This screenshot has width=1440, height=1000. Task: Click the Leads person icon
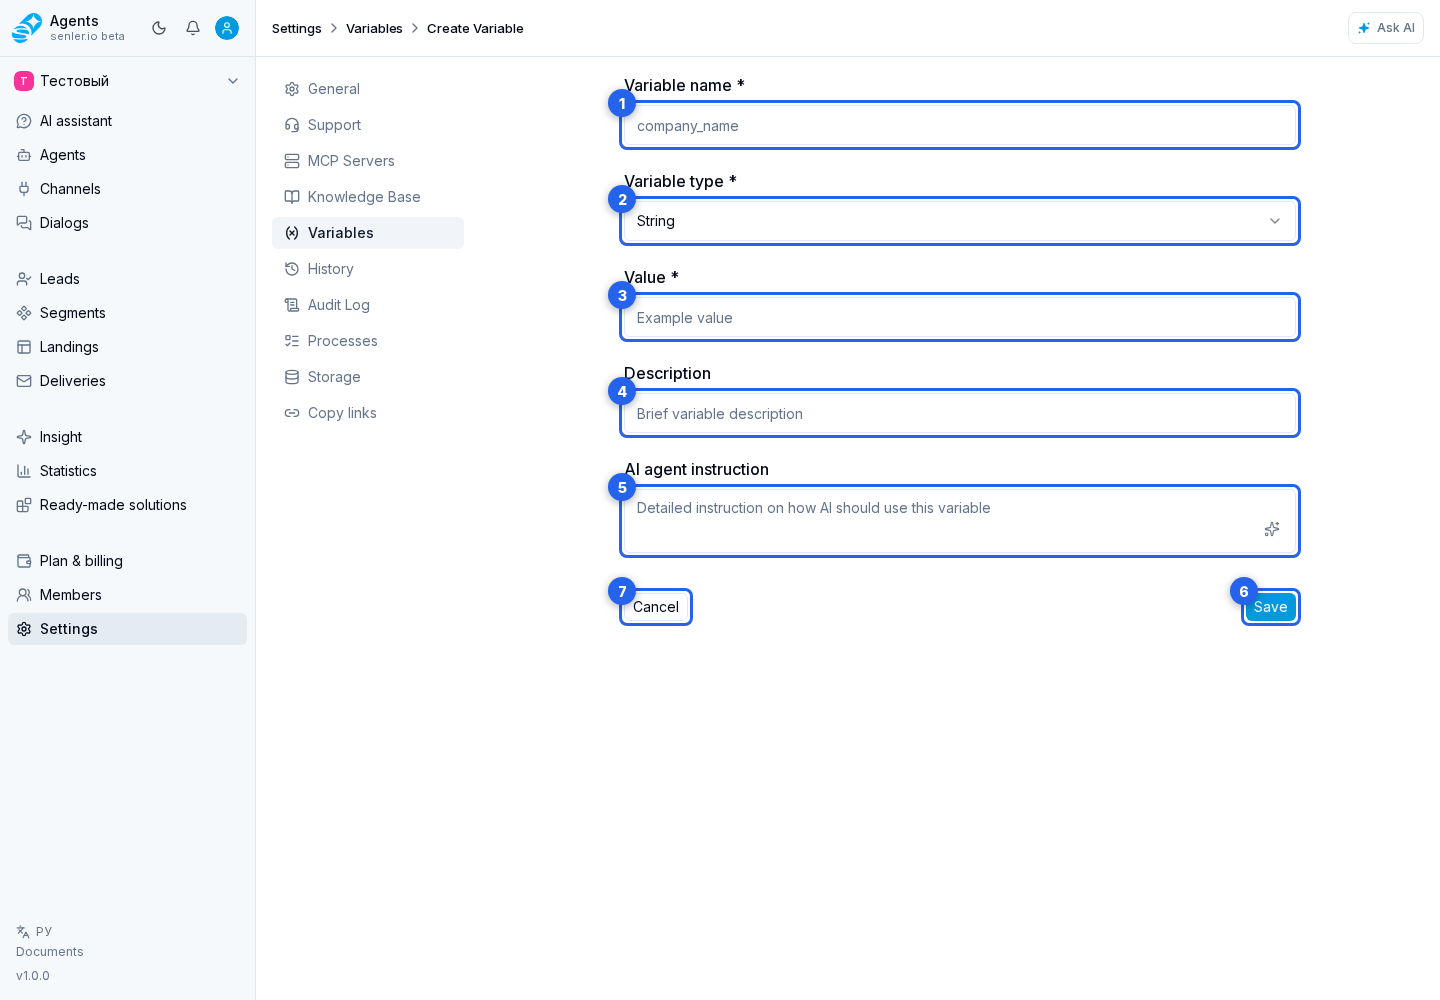click(24, 279)
